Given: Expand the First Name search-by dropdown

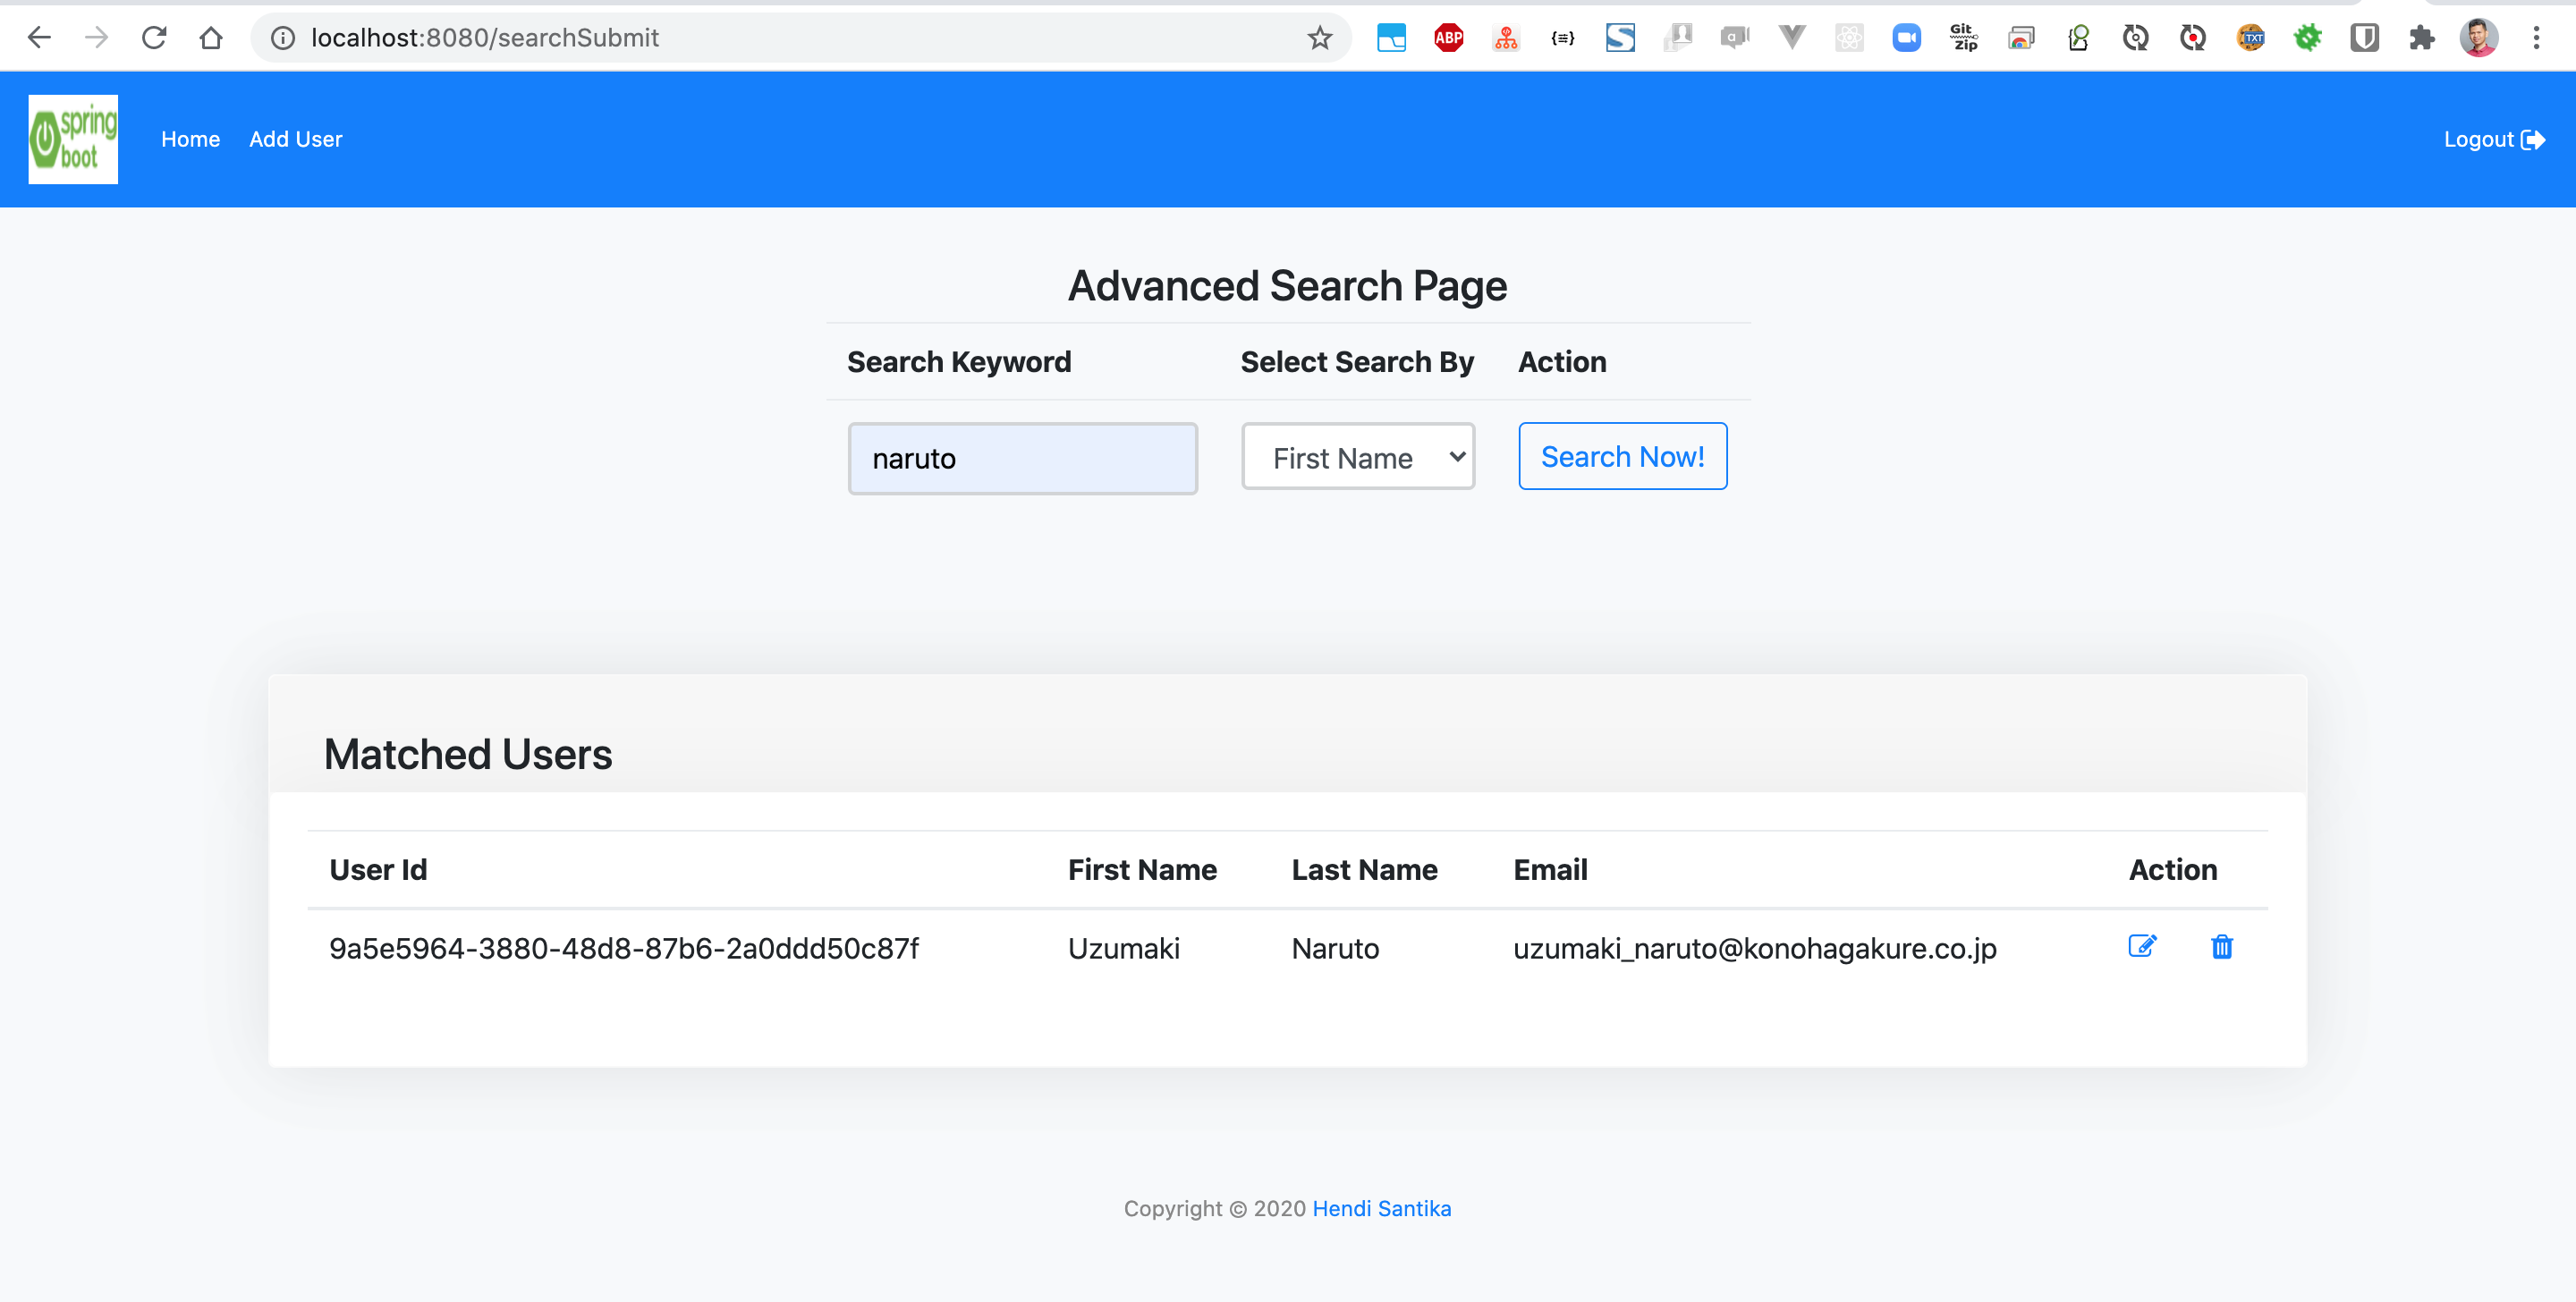Looking at the screenshot, I should tap(1357, 457).
